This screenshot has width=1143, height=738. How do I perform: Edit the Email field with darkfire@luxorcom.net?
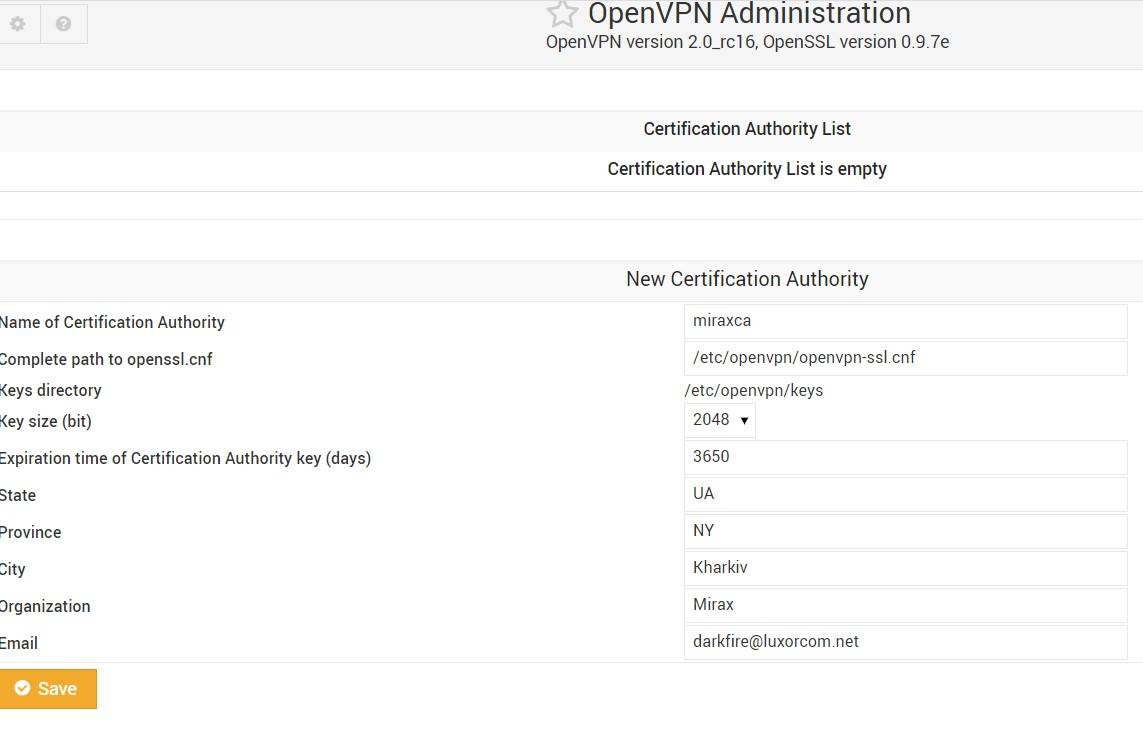tap(905, 642)
